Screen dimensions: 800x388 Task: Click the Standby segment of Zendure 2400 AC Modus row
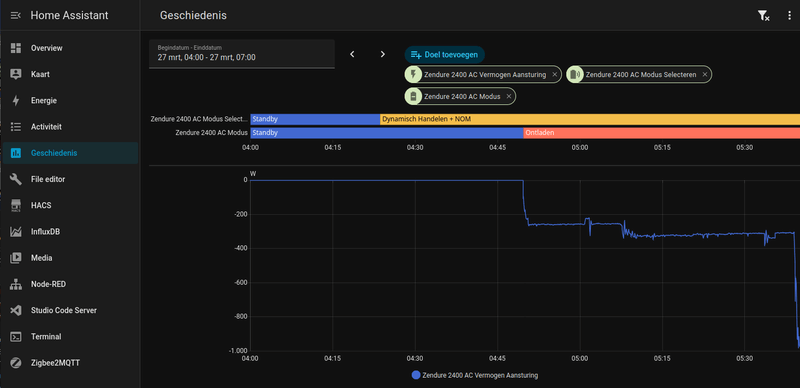point(387,133)
